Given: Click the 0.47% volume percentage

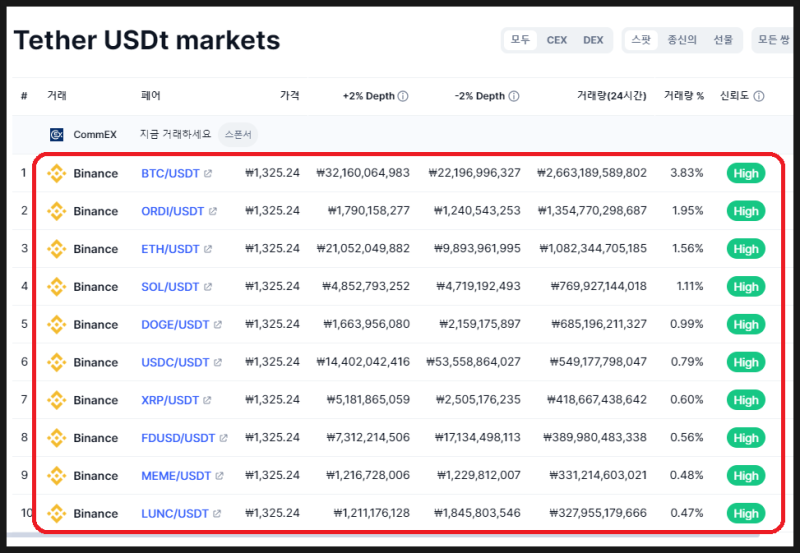Looking at the screenshot, I should (x=687, y=513).
